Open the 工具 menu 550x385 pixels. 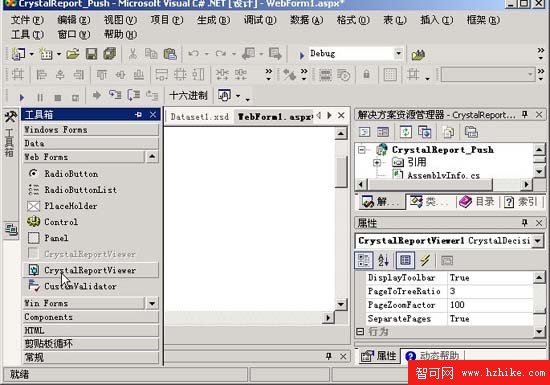click(x=27, y=34)
